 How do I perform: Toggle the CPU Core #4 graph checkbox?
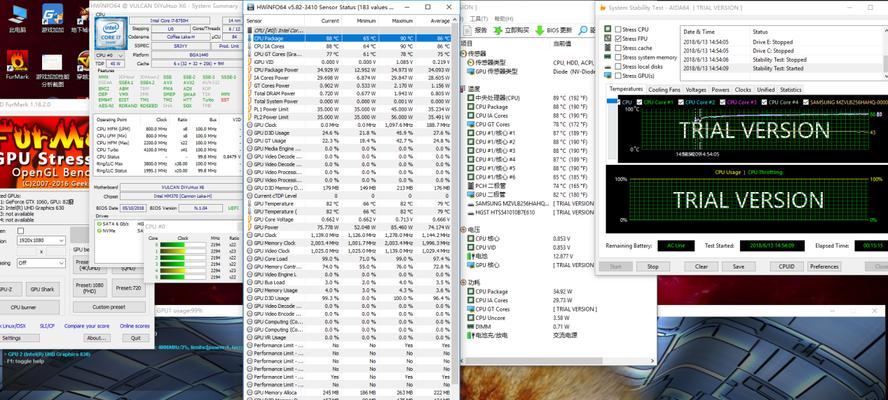click(x=765, y=103)
